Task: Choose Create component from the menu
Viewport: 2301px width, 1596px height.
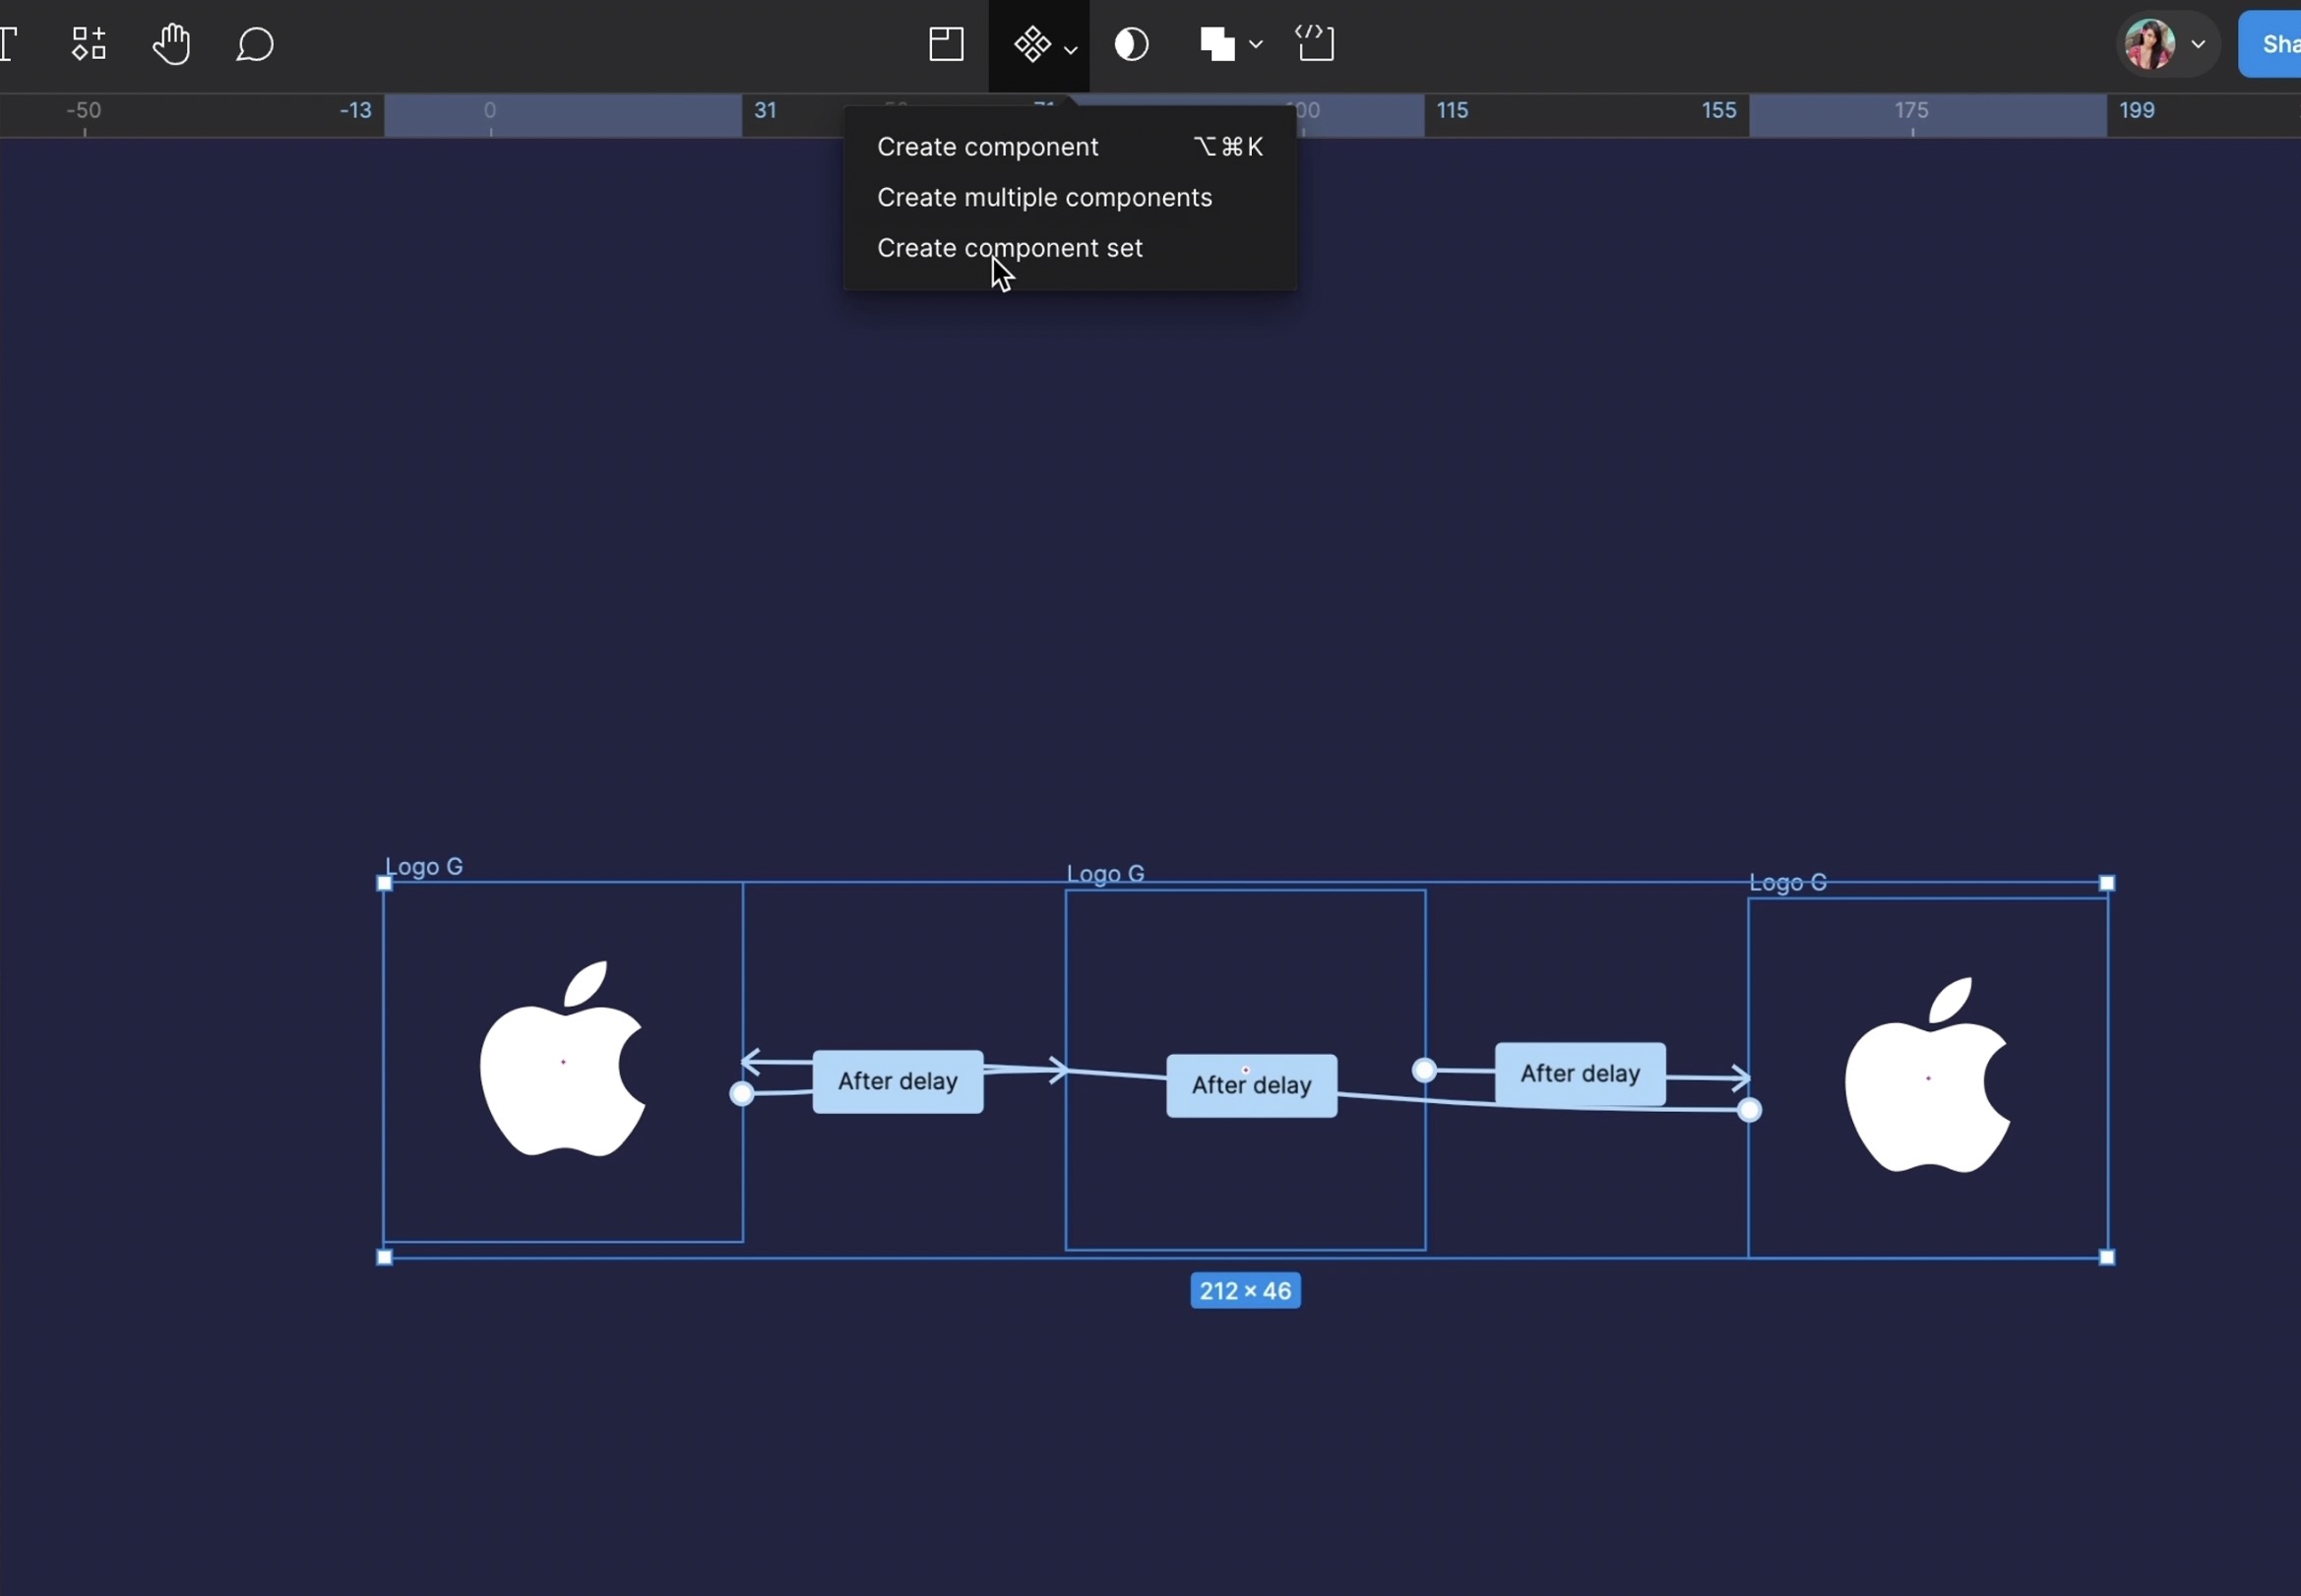Action: (x=986, y=147)
